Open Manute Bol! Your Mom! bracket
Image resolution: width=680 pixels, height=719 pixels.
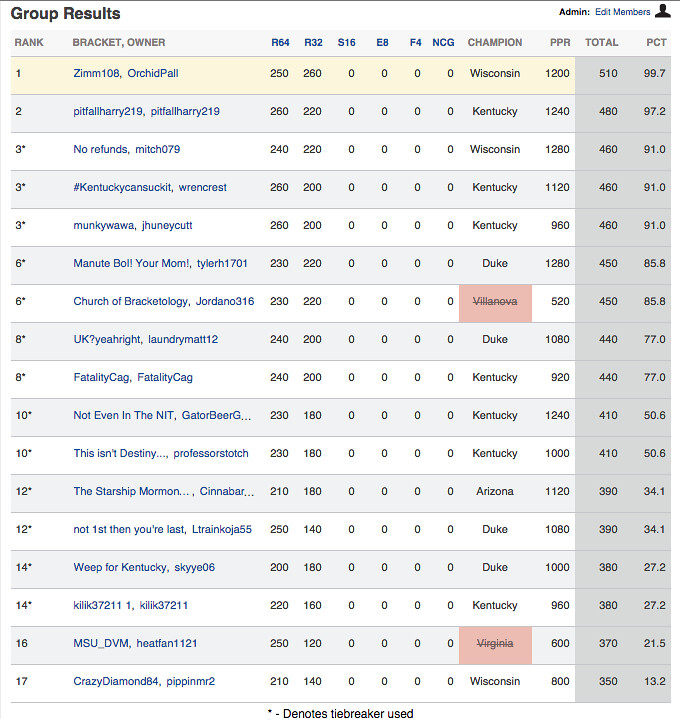[x=131, y=264]
